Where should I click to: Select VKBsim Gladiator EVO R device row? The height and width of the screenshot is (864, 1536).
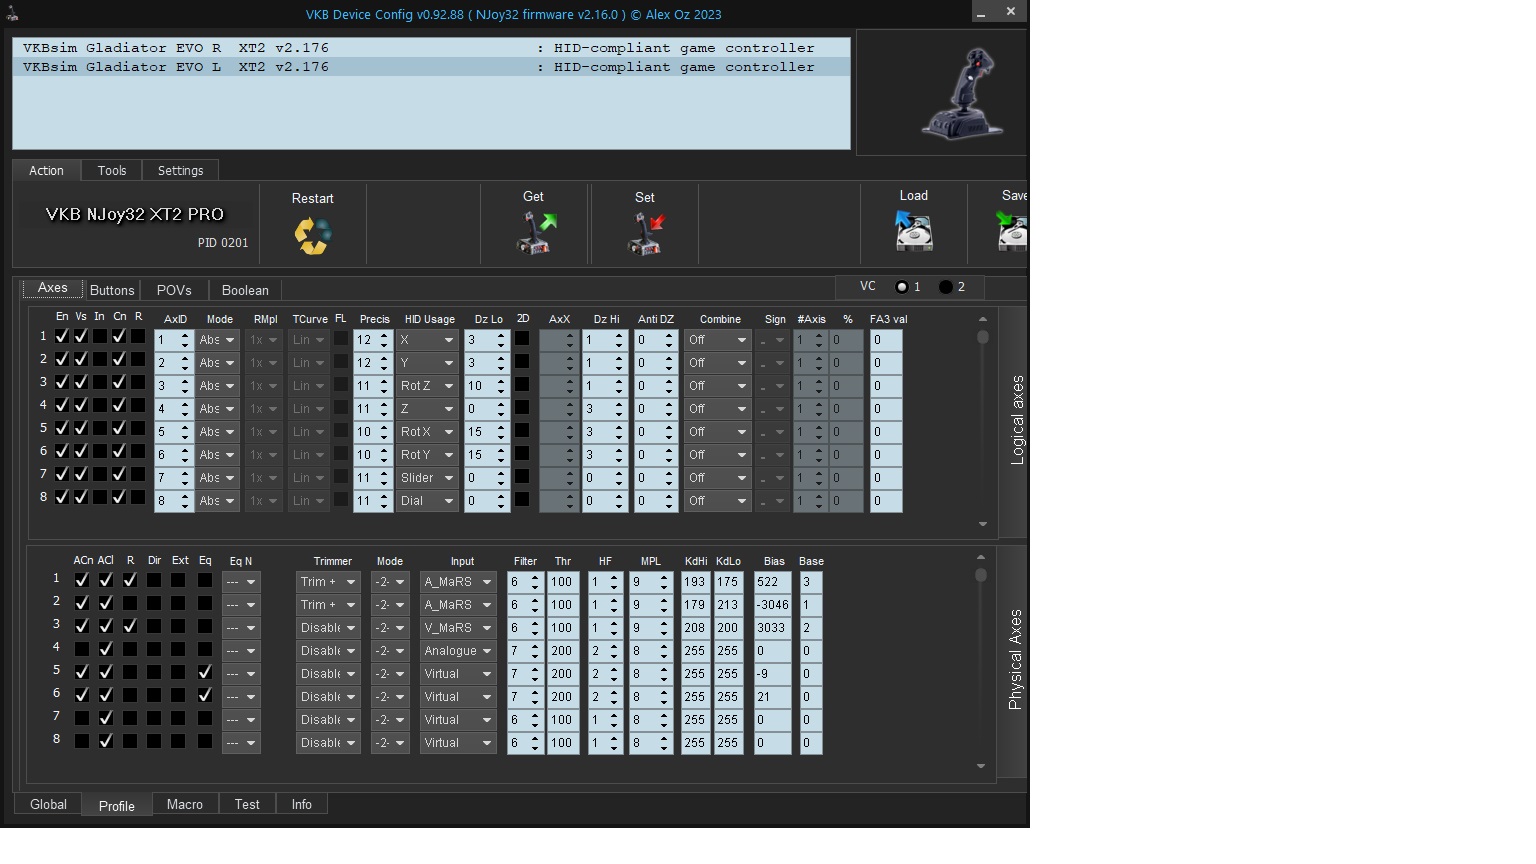pos(431,48)
